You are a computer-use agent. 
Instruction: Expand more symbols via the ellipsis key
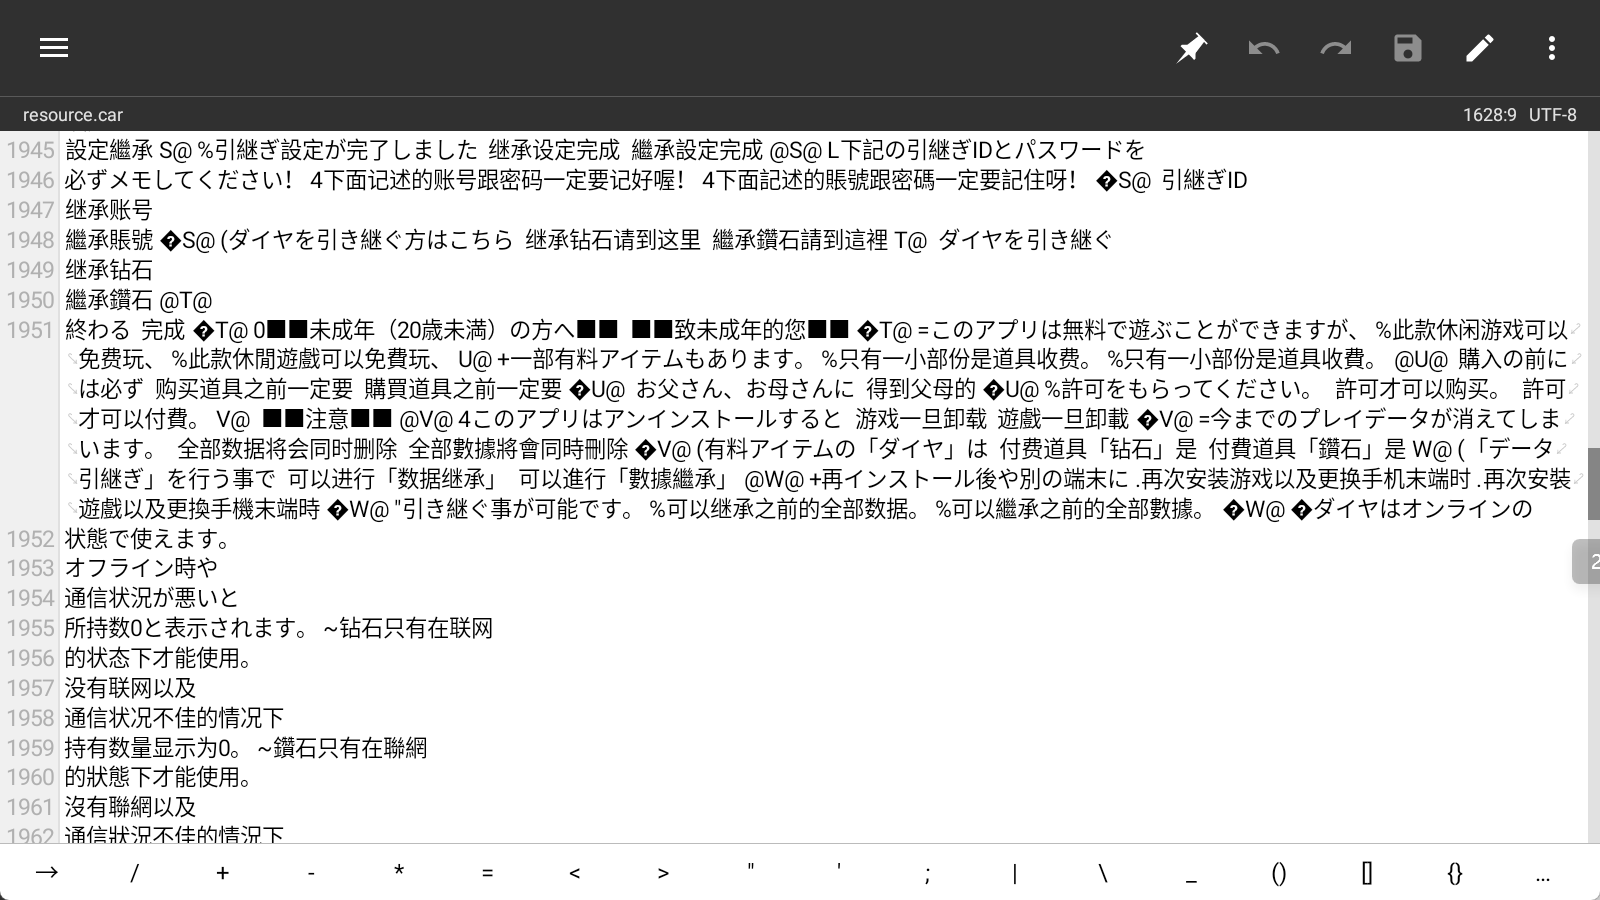[1542, 872]
